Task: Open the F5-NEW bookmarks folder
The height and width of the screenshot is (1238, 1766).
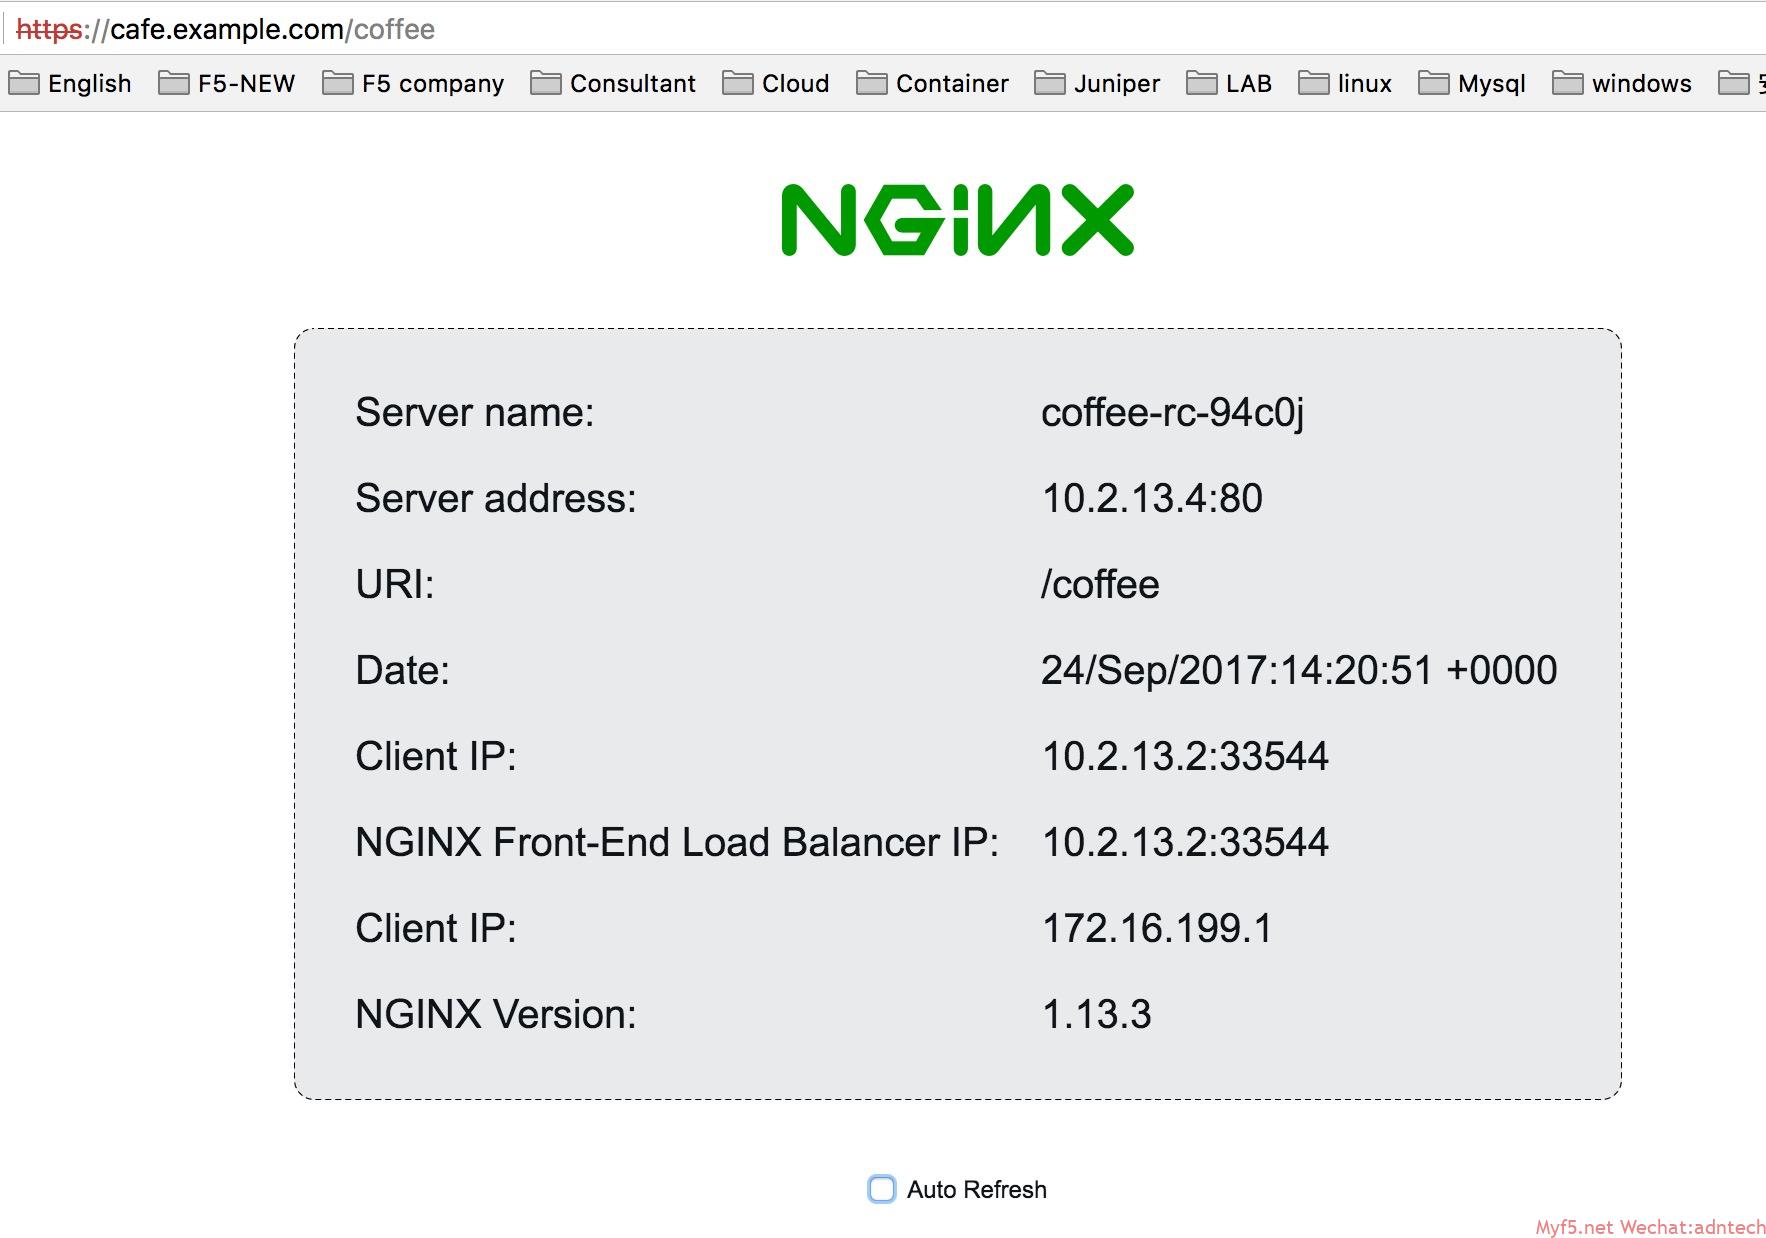Action: click(227, 83)
